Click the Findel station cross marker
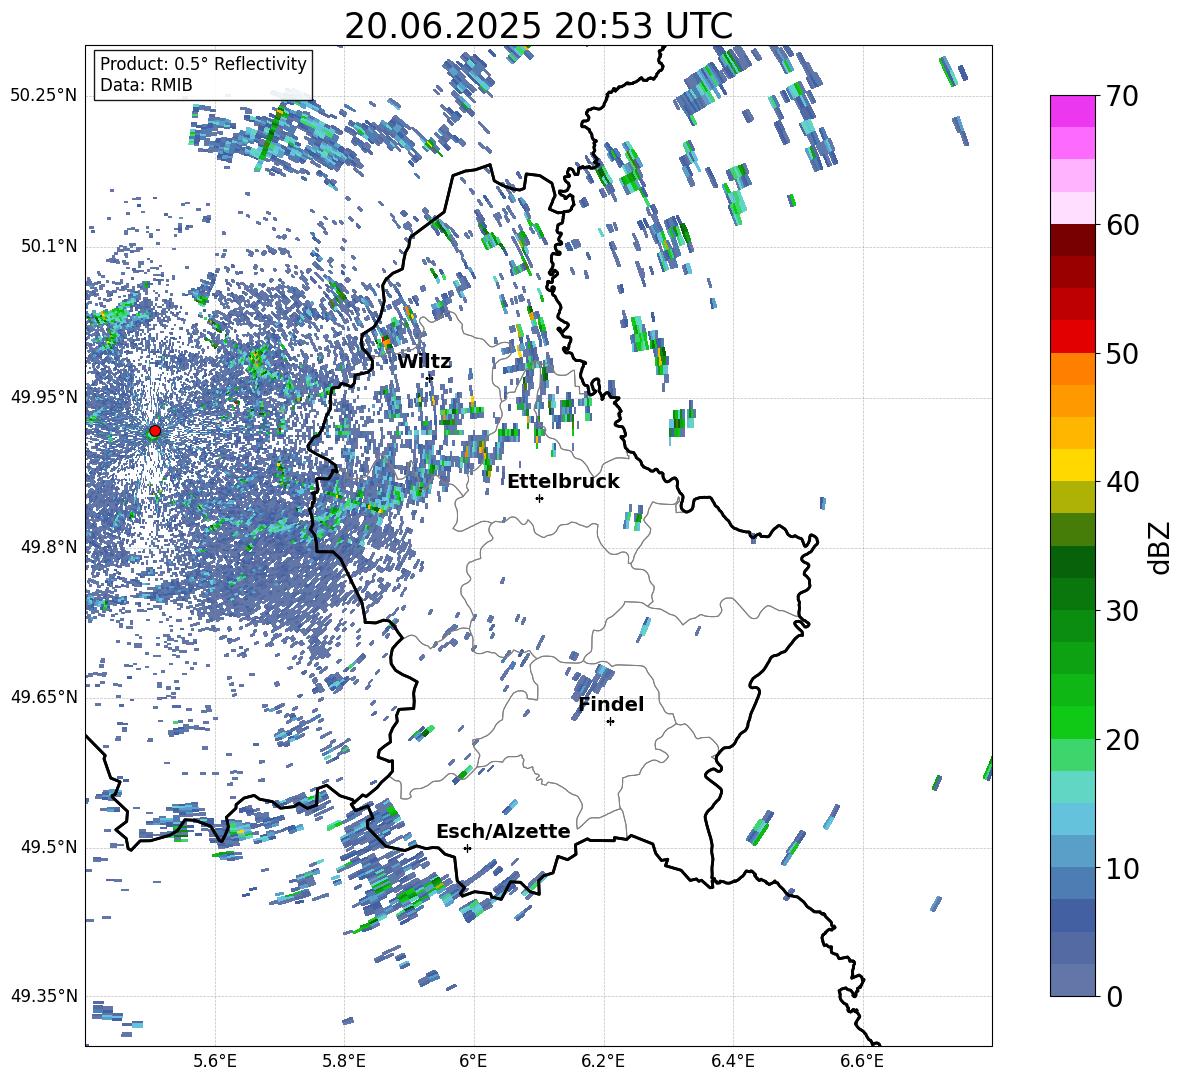 (610, 722)
